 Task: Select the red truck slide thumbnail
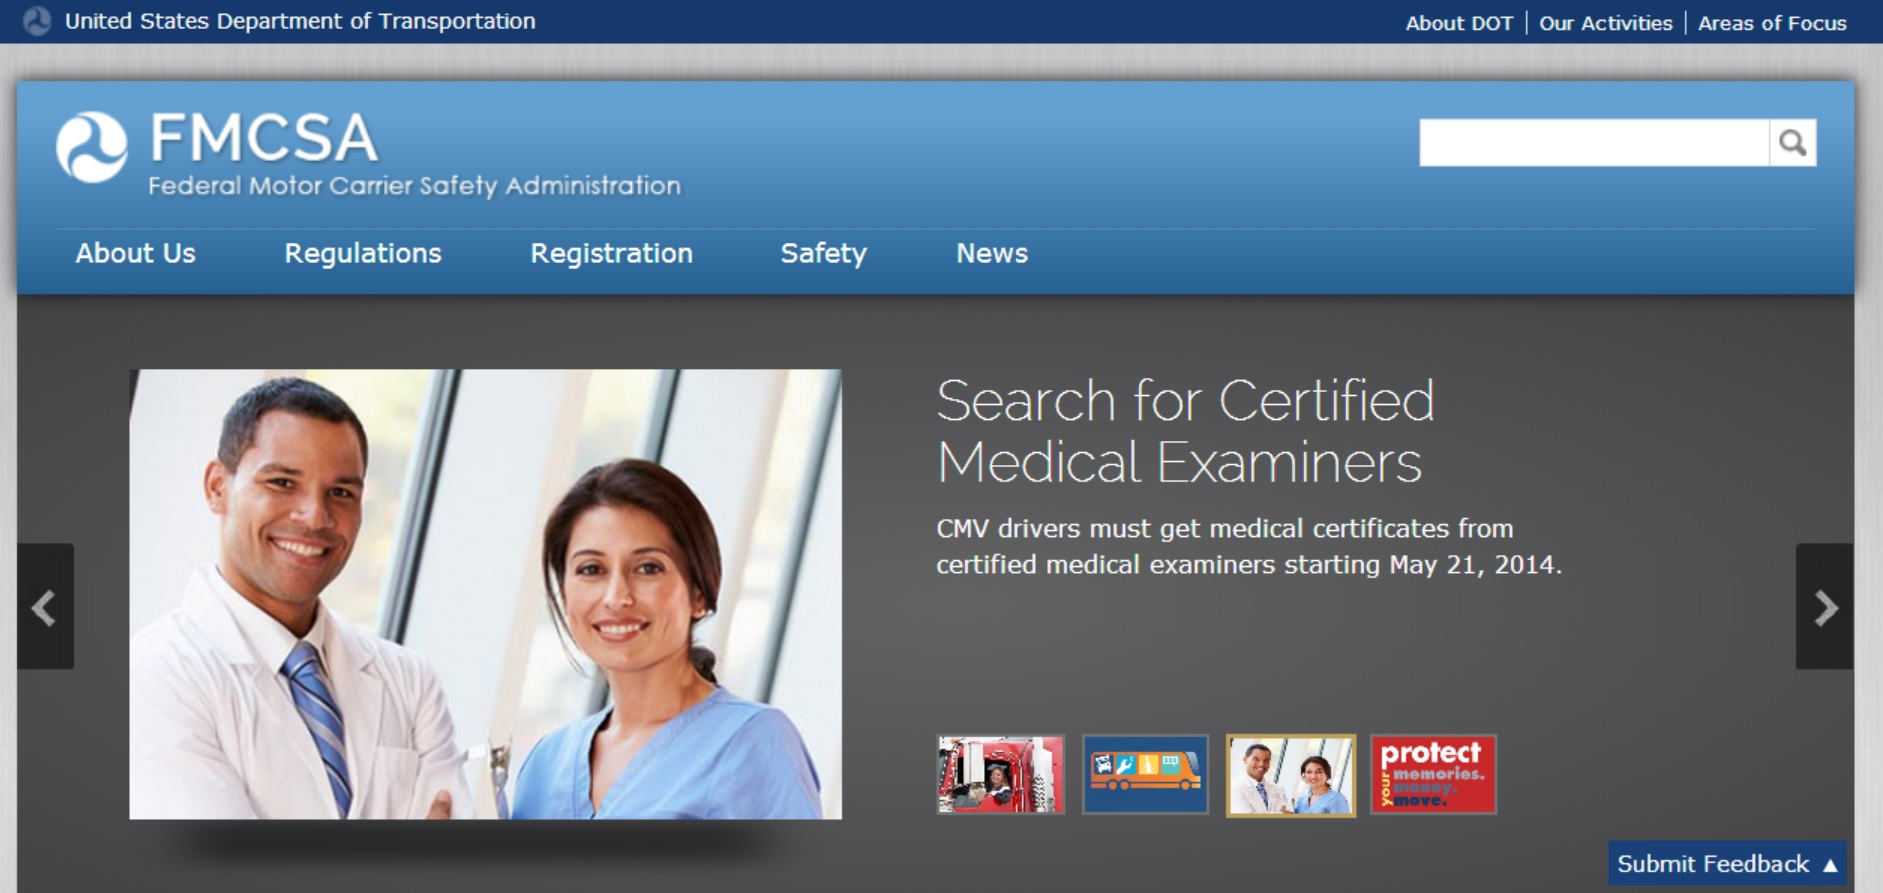click(x=1000, y=775)
